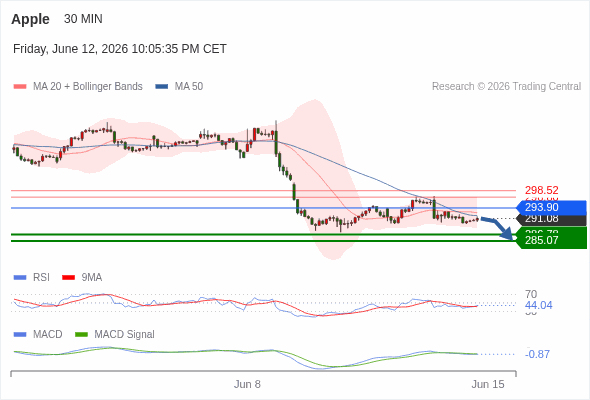Click the MA 20 Bollinger Bands red swatch

coord(20,87)
